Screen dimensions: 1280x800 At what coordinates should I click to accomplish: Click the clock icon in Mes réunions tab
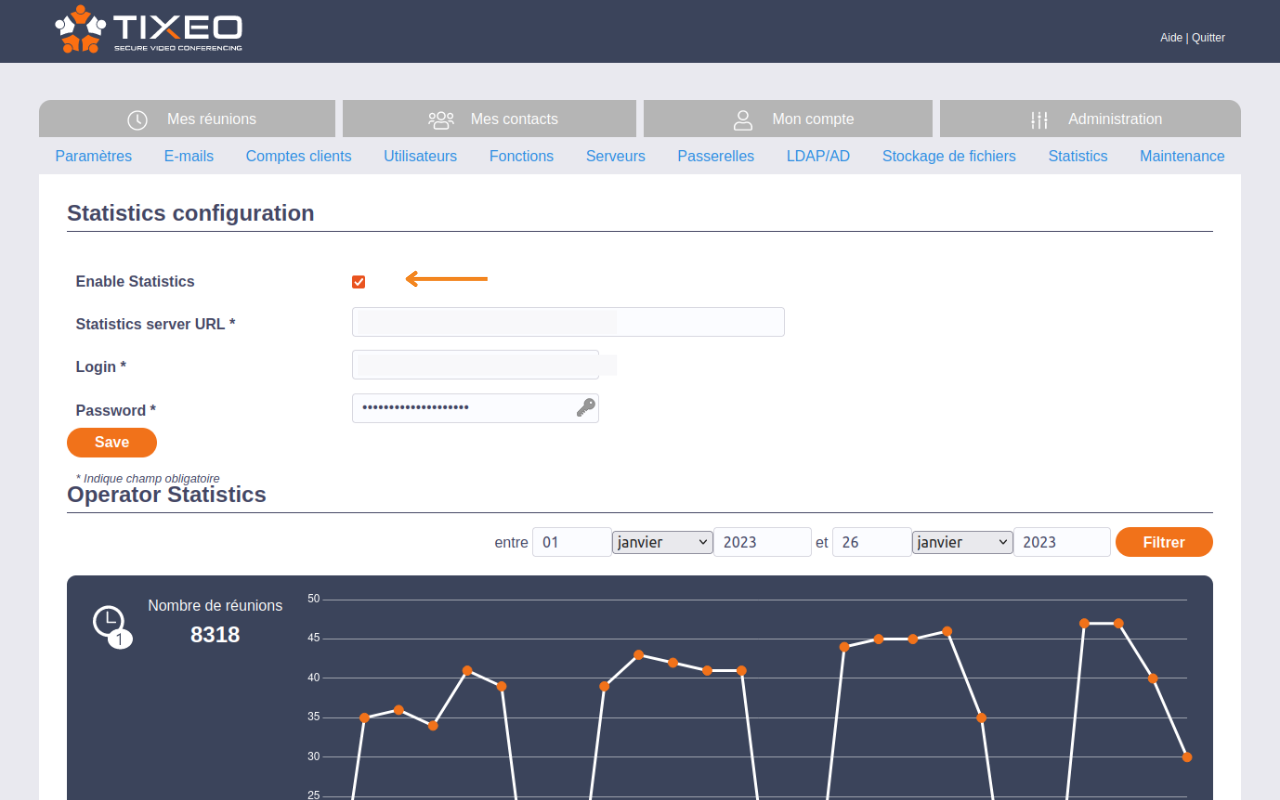click(137, 119)
